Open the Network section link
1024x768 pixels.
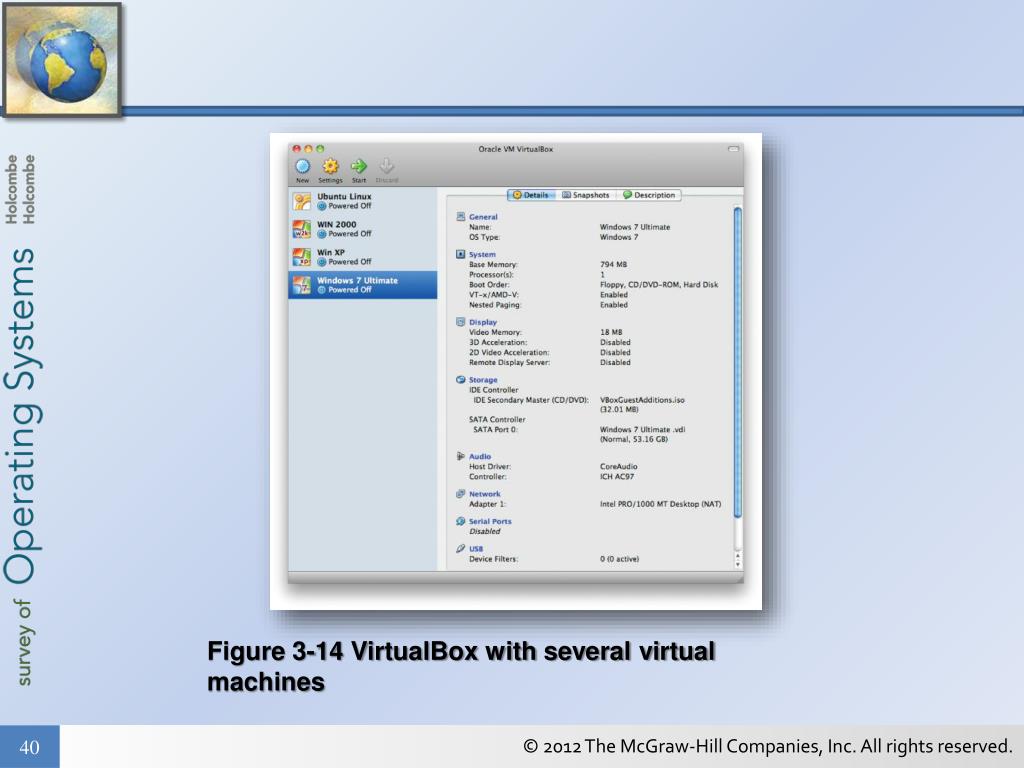(x=485, y=494)
